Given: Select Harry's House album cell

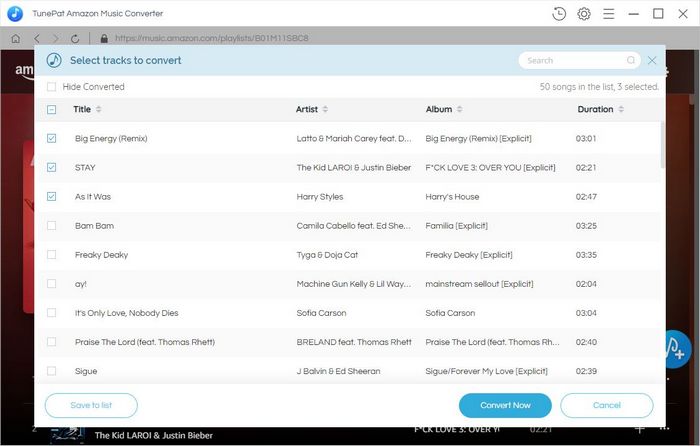Looking at the screenshot, I should (452, 196).
